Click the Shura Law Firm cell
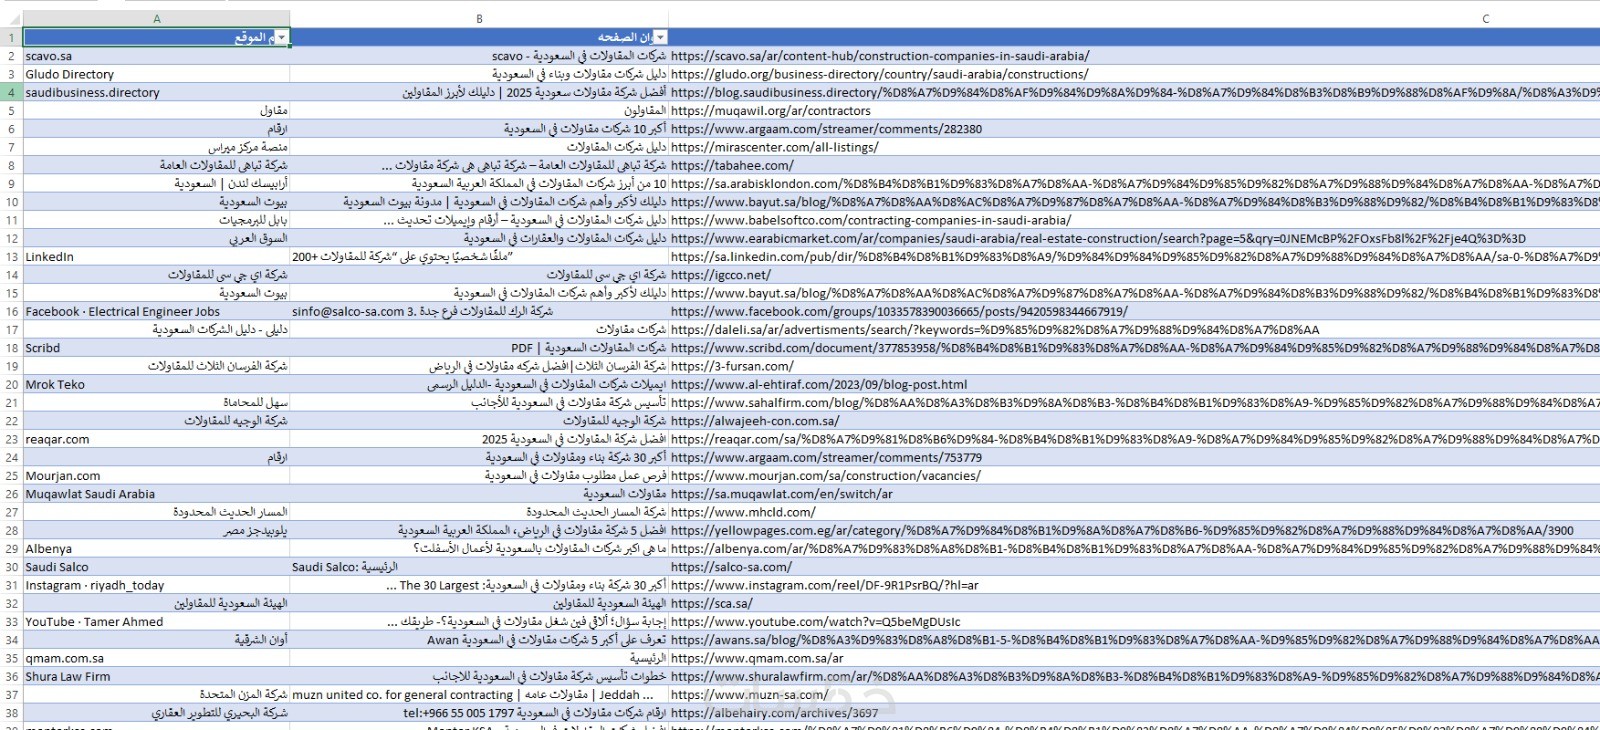The image size is (1600, 730). (156, 677)
